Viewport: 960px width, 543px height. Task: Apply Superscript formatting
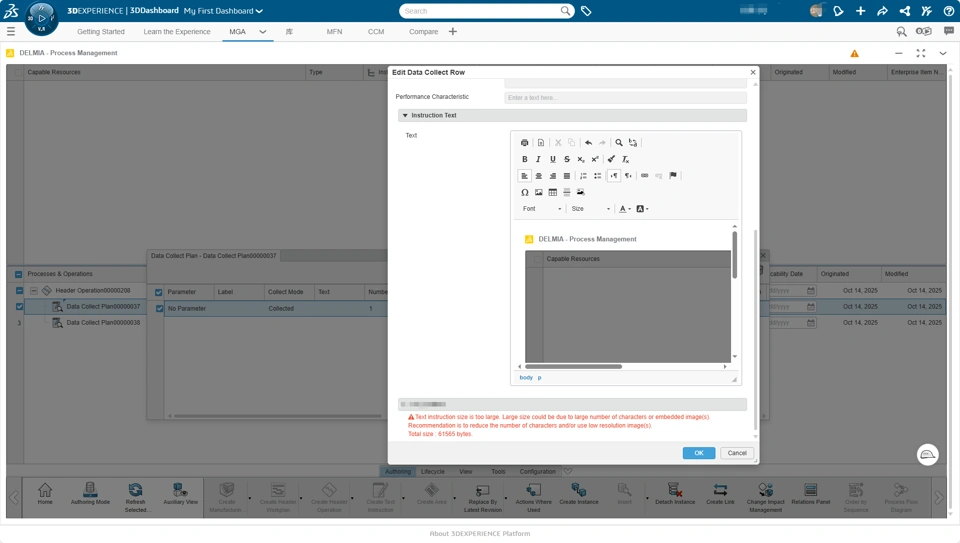[x=594, y=159]
